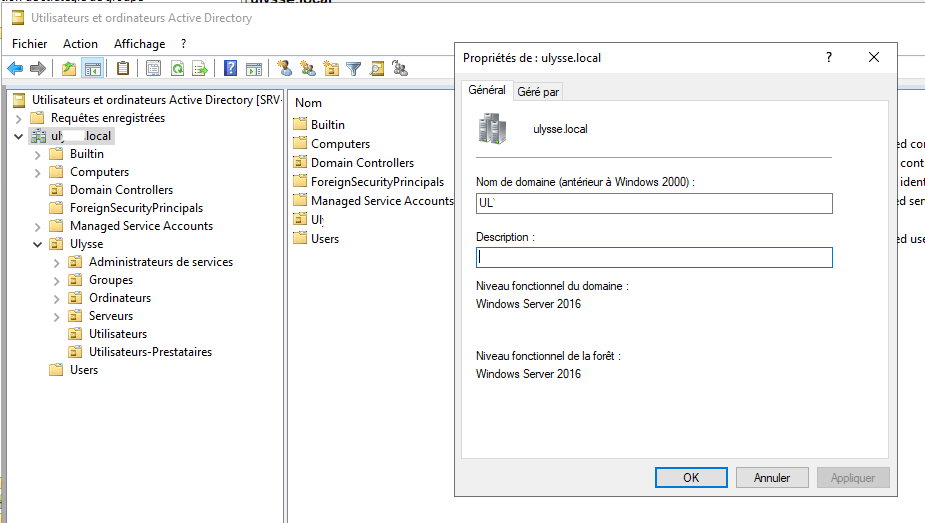Image resolution: width=925 pixels, height=523 pixels.
Task: Create a new user with toolbar icon
Action: 285,68
